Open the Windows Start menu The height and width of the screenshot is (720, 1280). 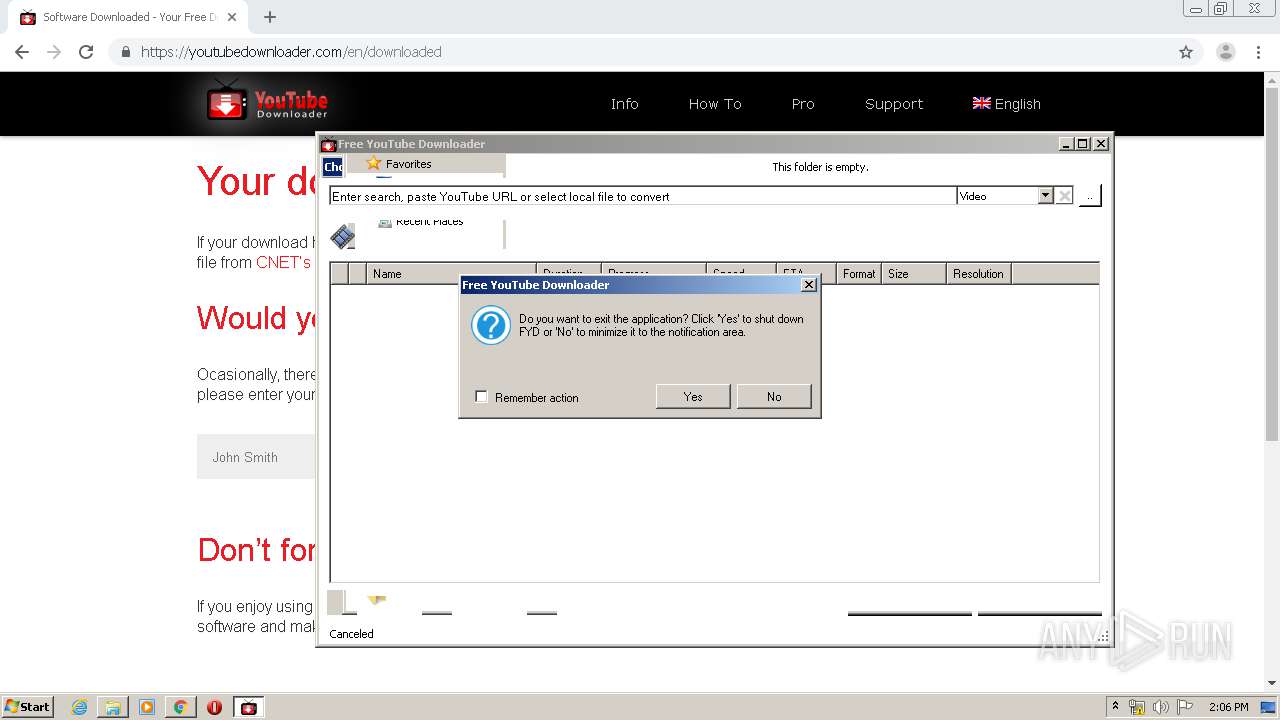click(x=27, y=707)
